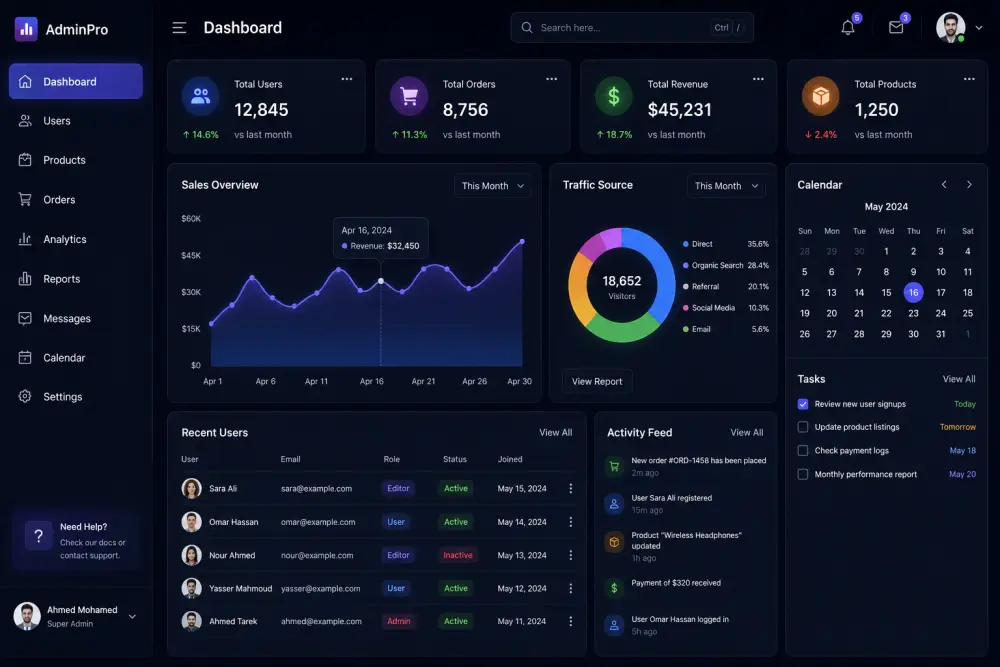This screenshot has height=667, width=1000.
Task: Go to next month in Calendar
Action: (969, 185)
